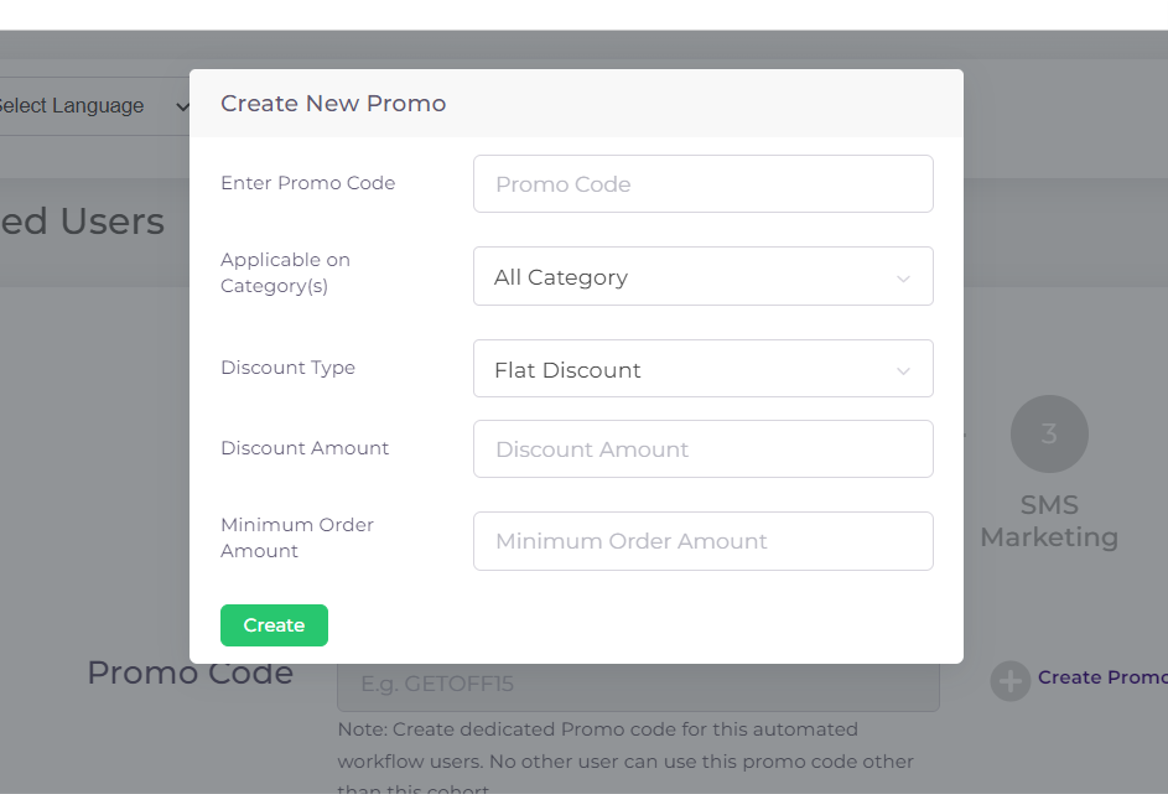Select the step 3 circle icon
This screenshot has width=1168, height=794.
click(x=1049, y=433)
